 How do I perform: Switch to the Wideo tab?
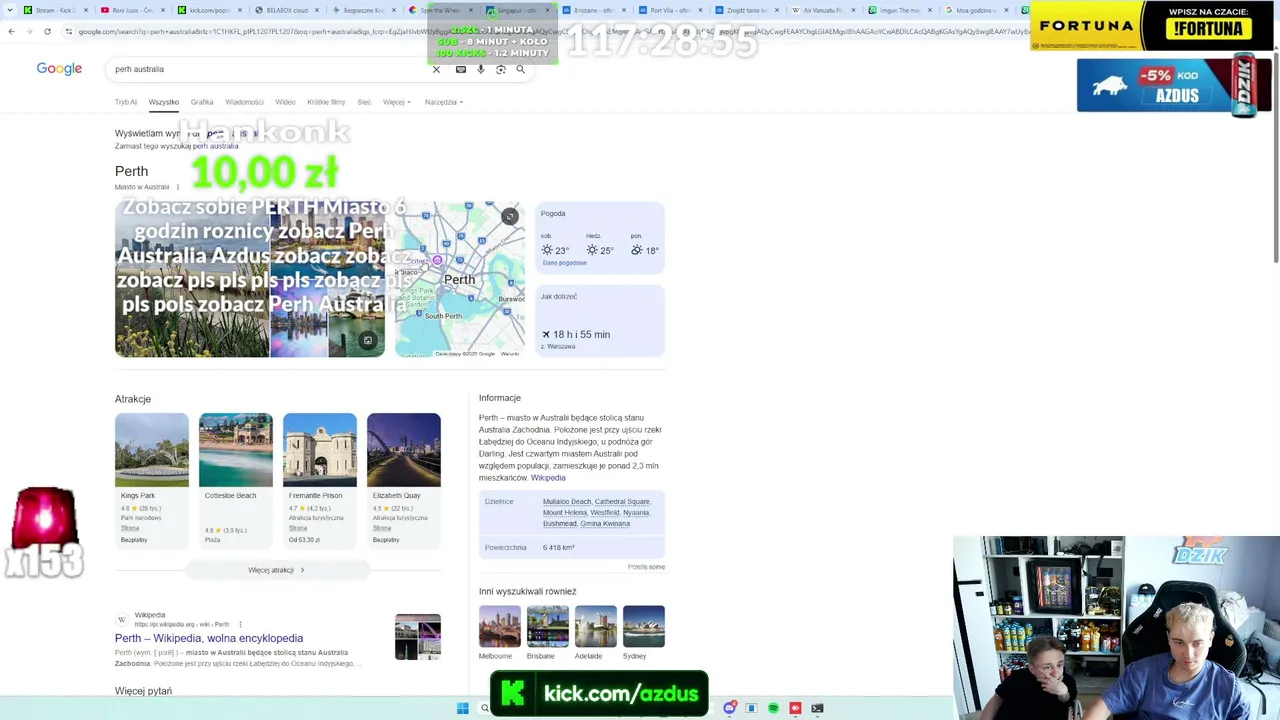285,102
